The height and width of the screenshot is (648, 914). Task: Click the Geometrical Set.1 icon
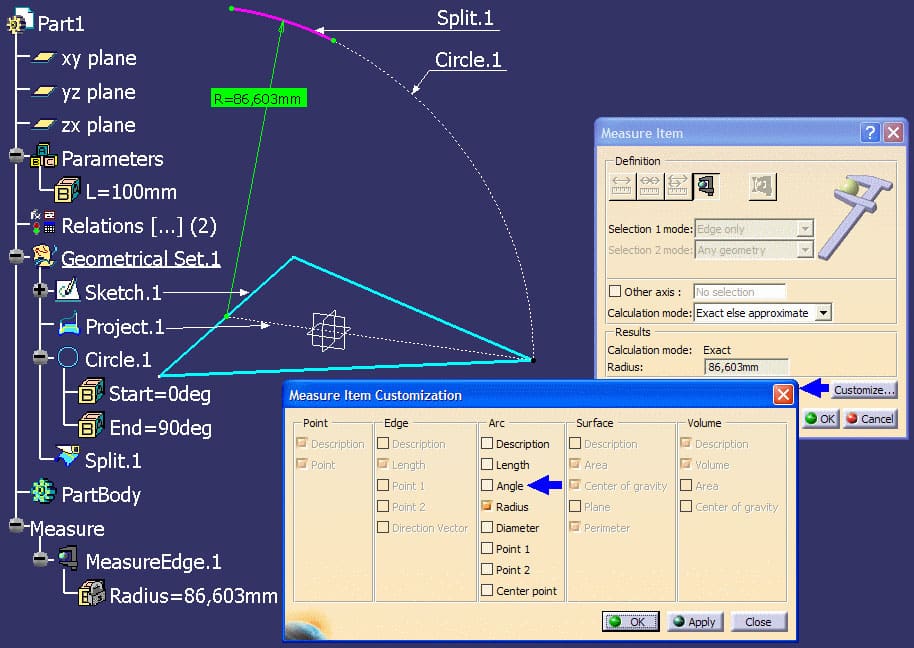coord(44,256)
